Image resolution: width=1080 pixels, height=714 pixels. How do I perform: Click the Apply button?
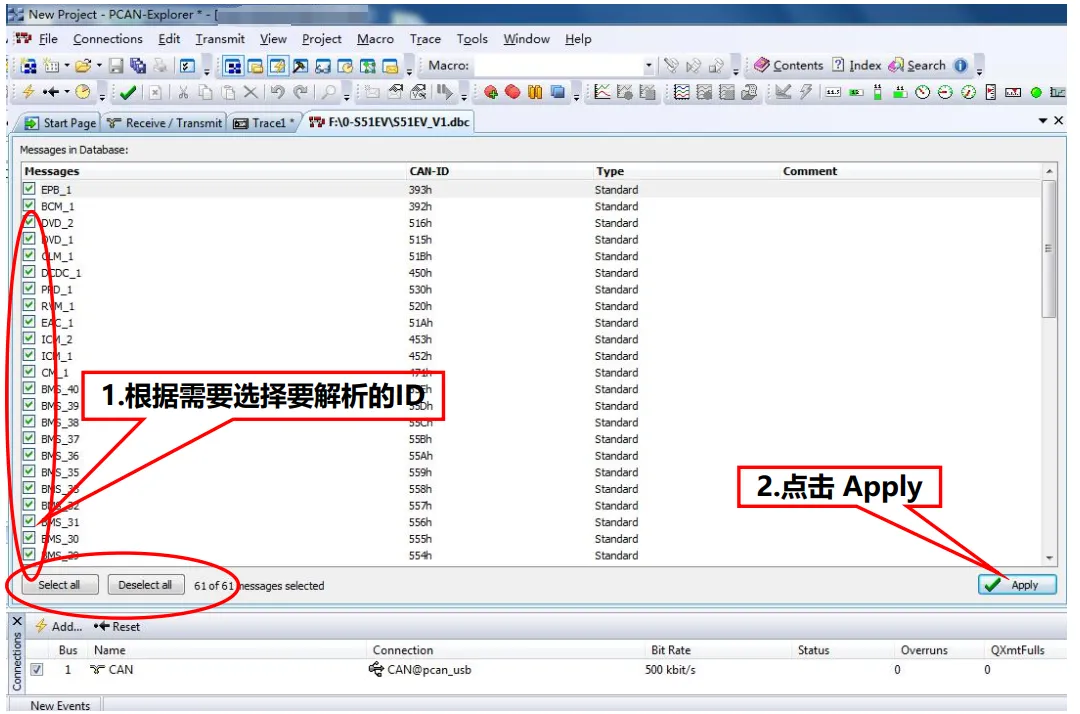click(x=1017, y=585)
